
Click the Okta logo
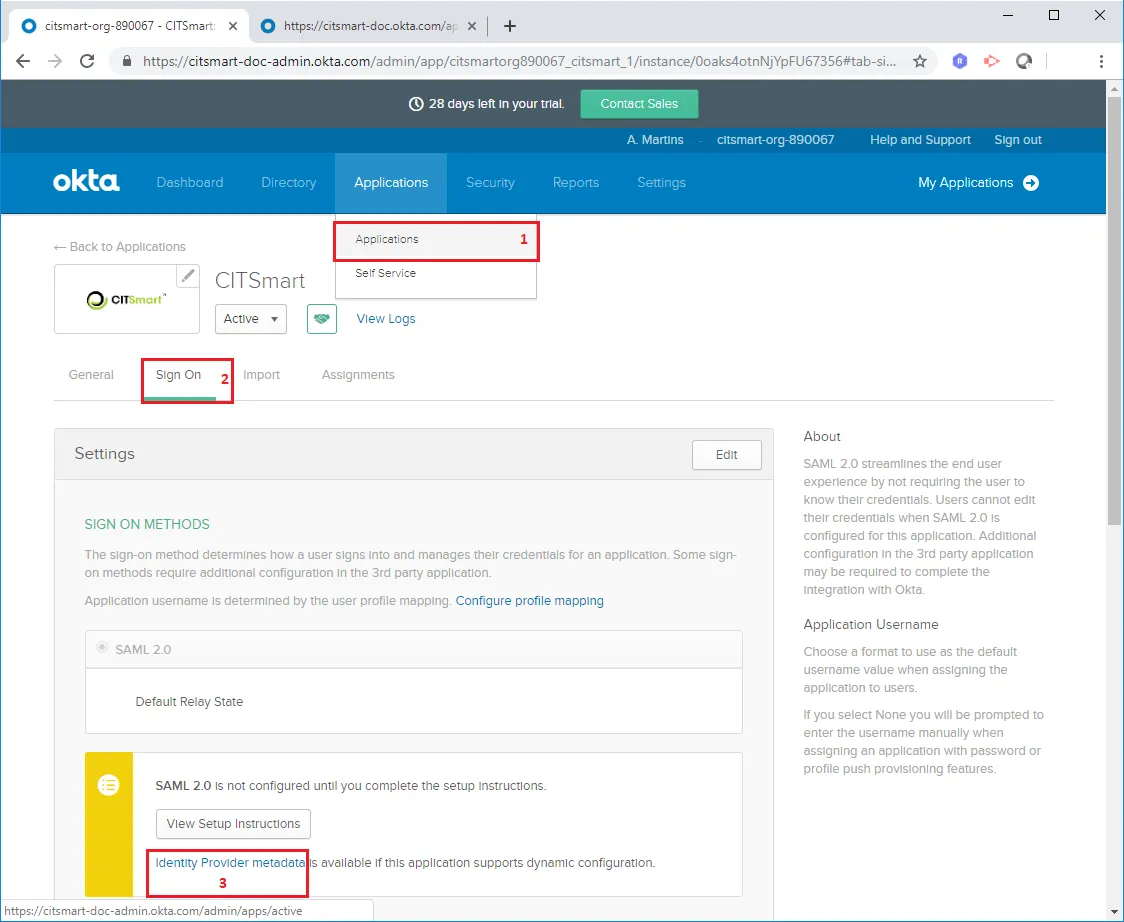[x=86, y=182]
